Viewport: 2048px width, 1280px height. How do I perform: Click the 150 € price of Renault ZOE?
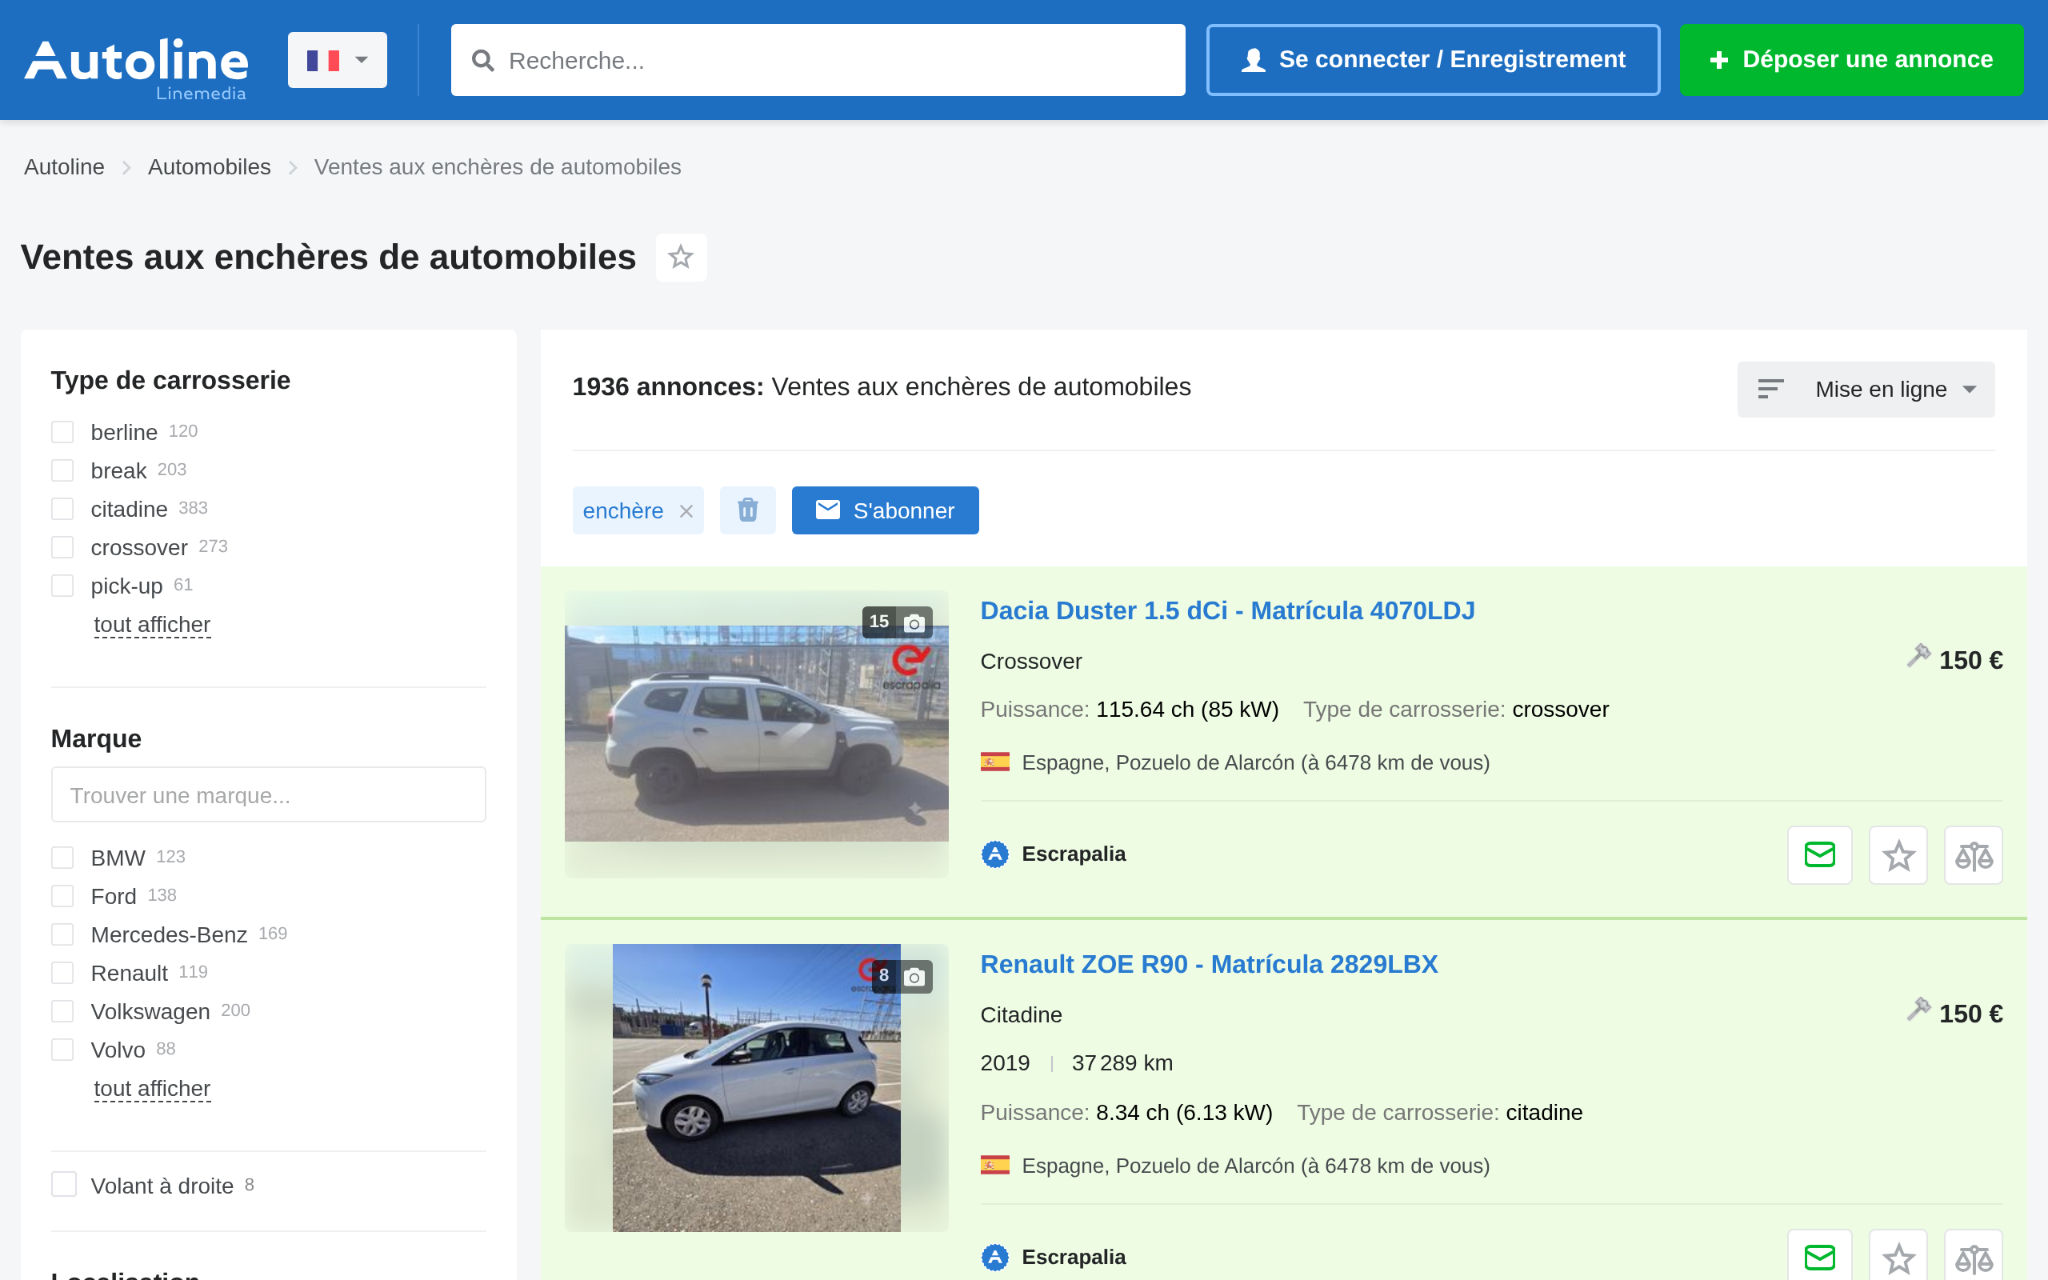1971,1014
